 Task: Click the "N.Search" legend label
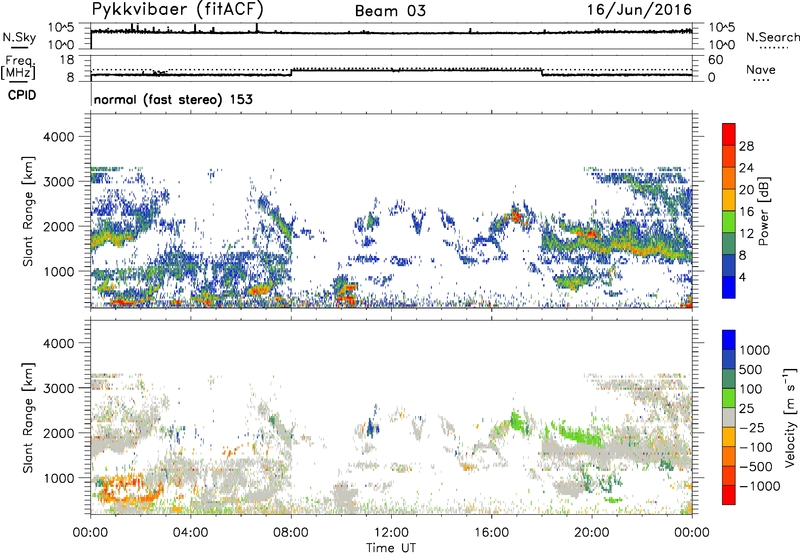click(x=773, y=37)
